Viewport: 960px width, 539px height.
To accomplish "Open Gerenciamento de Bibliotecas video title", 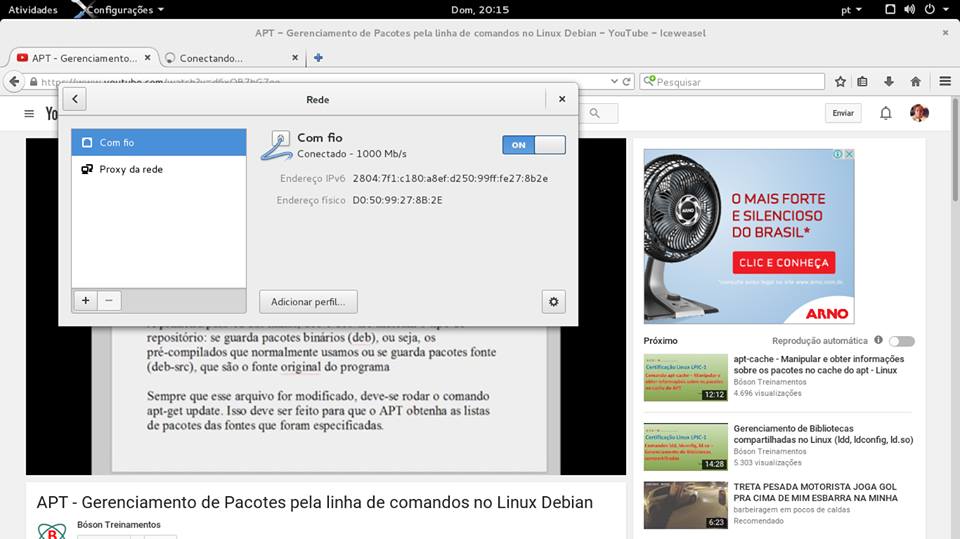I will [x=823, y=434].
